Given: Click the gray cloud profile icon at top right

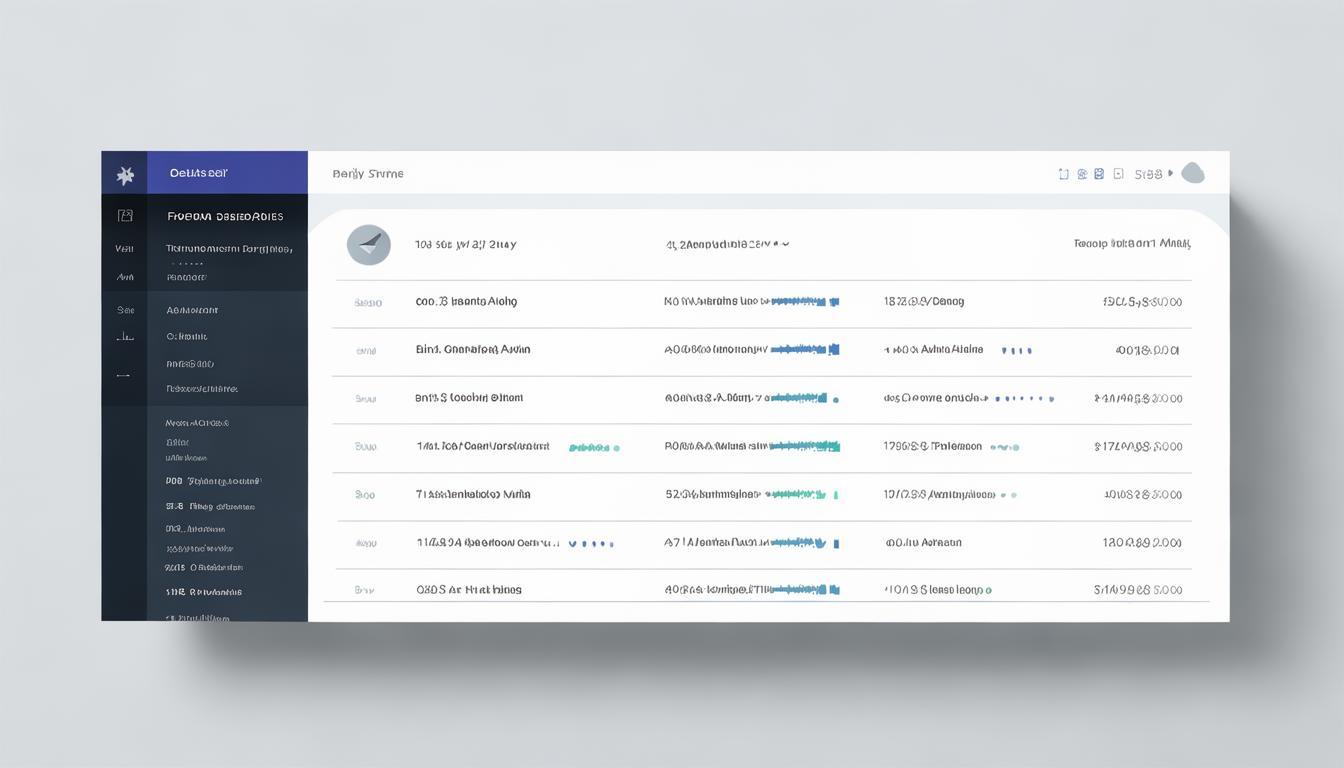Looking at the screenshot, I should tap(1192, 173).
